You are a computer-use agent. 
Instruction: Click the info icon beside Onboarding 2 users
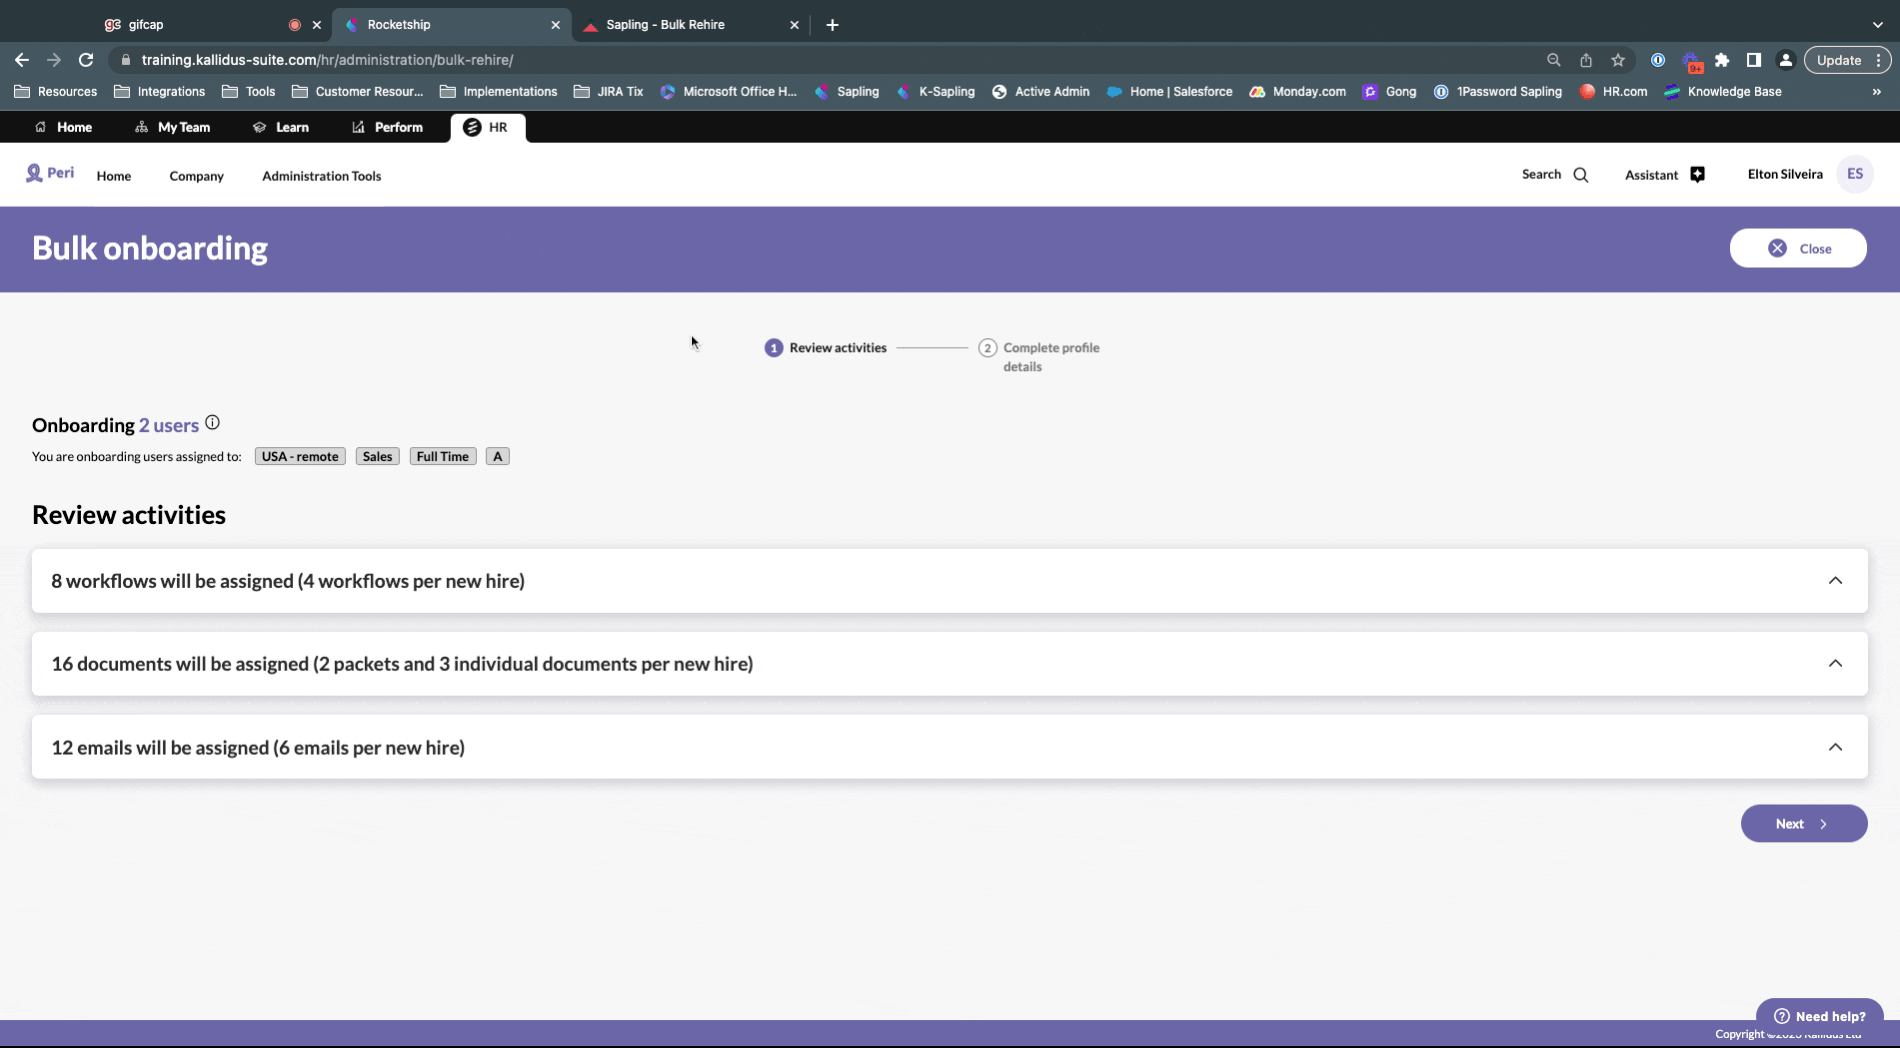[x=212, y=422]
